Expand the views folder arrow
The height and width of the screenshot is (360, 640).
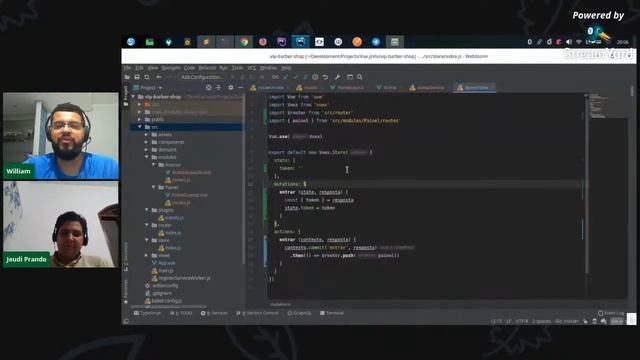tap(147, 256)
